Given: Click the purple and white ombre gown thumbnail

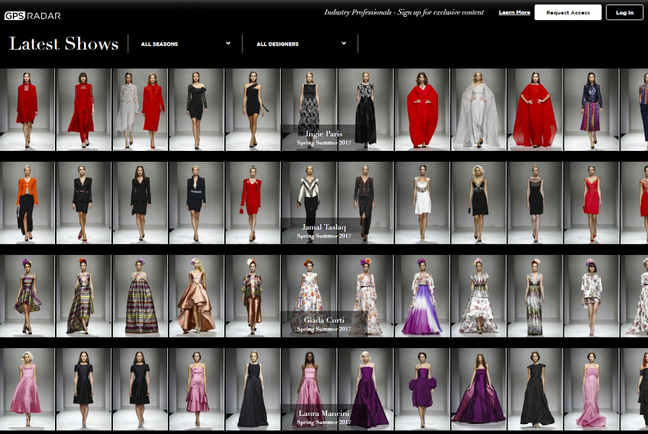Looking at the screenshot, I should tap(421, 294).
